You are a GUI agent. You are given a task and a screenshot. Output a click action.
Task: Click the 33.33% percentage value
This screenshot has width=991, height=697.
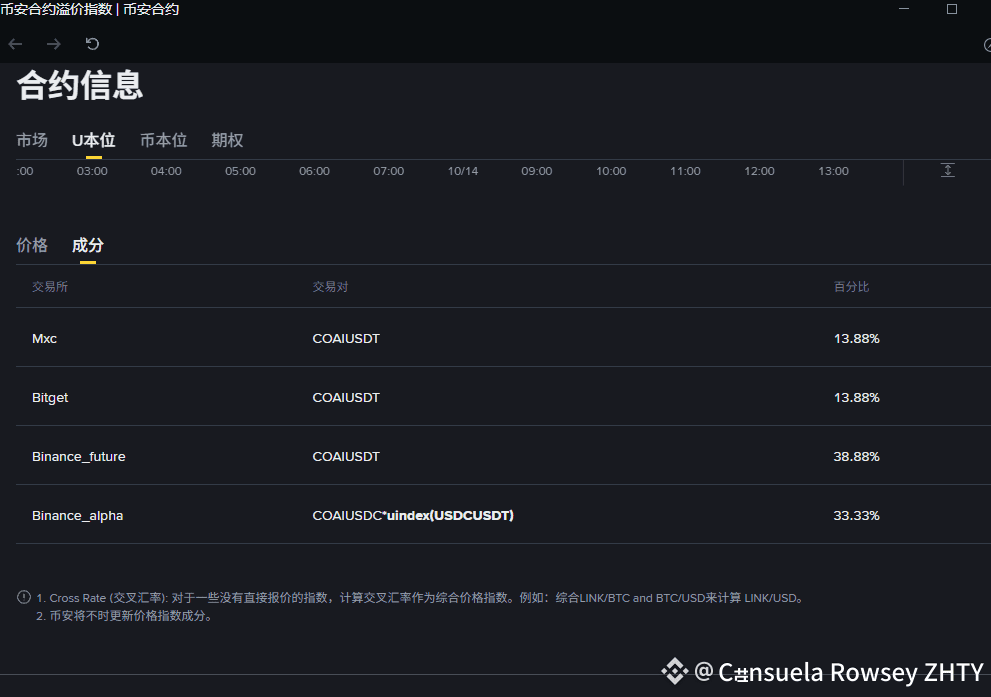click(x=856, y=516)
